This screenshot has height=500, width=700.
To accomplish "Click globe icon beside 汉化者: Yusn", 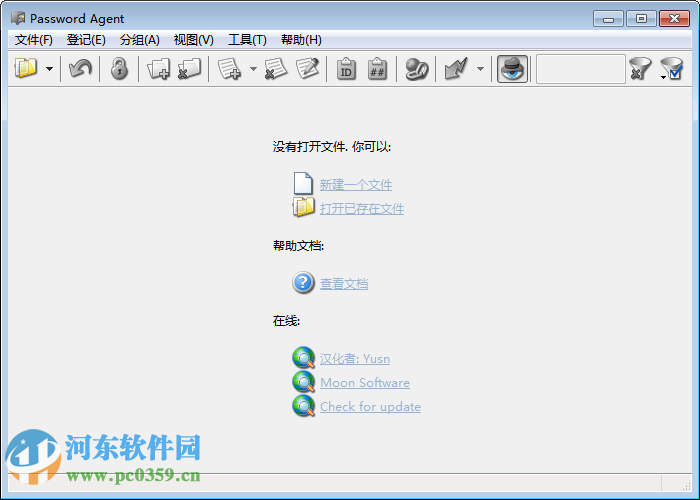I will (x=304, y=358).
